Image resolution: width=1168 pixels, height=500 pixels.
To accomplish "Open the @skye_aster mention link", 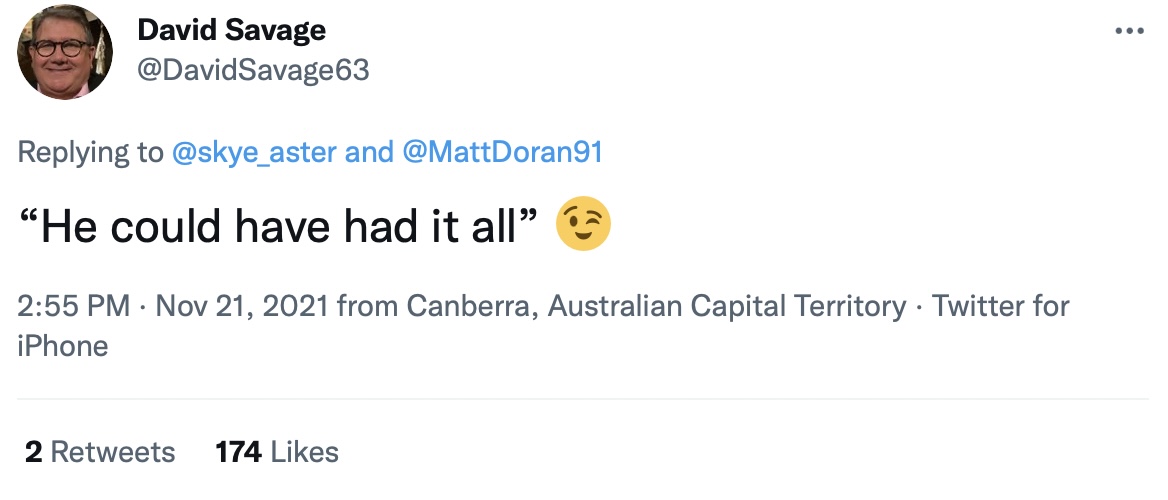I will point(255,152).
